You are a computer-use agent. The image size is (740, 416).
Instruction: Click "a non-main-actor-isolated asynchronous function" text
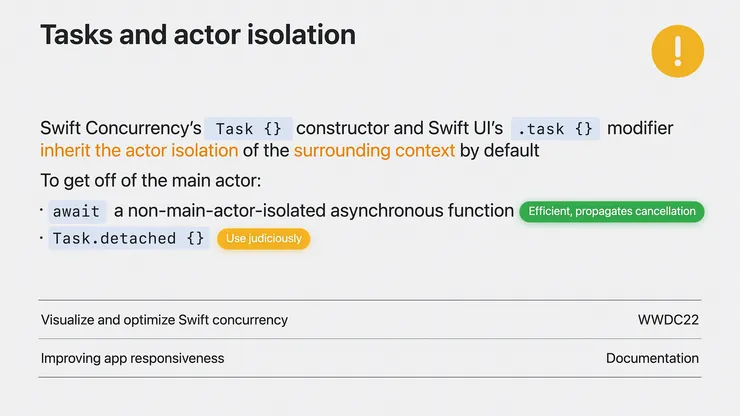coord(313,212)
